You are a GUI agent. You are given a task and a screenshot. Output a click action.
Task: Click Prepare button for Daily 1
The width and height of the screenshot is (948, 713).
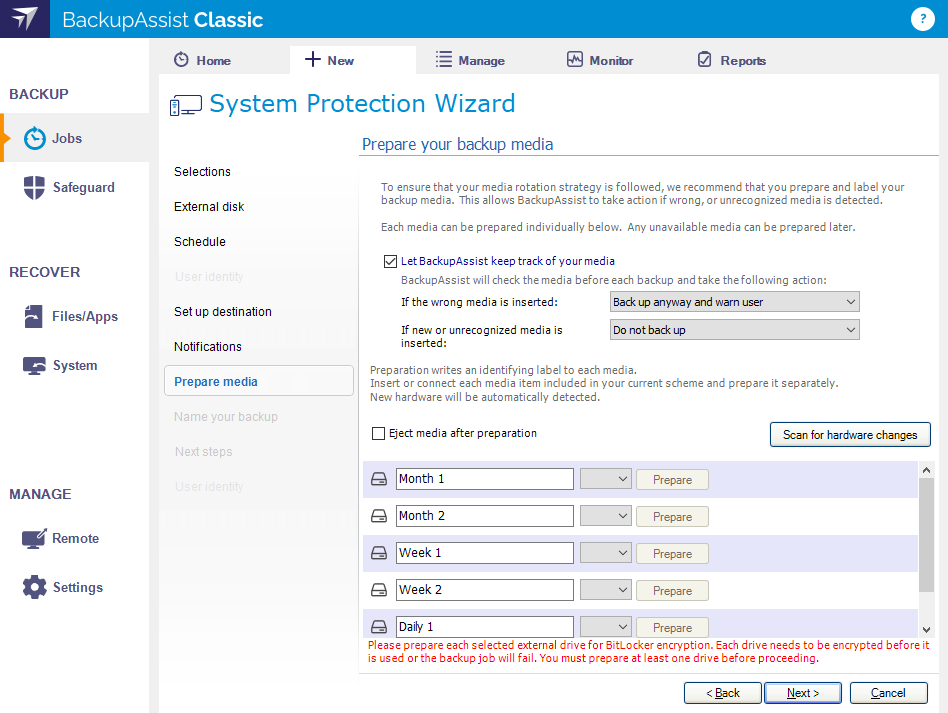(672, 627)
